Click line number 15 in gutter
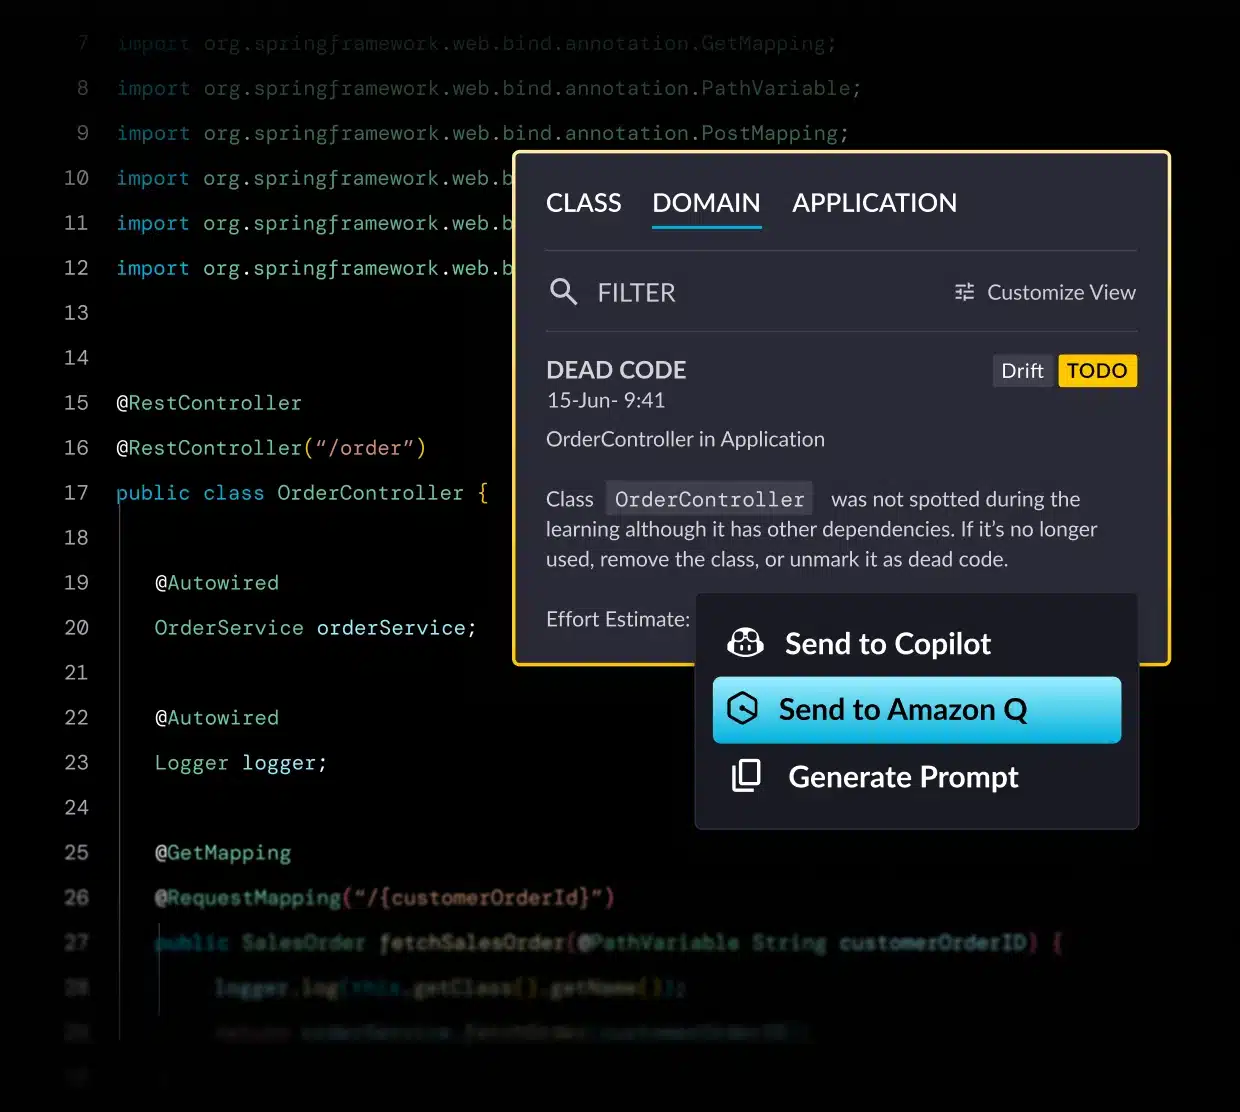Image resolution: width=1240 pixels, height=1112 pixels. pyautogui.click(x=76, y=403)
